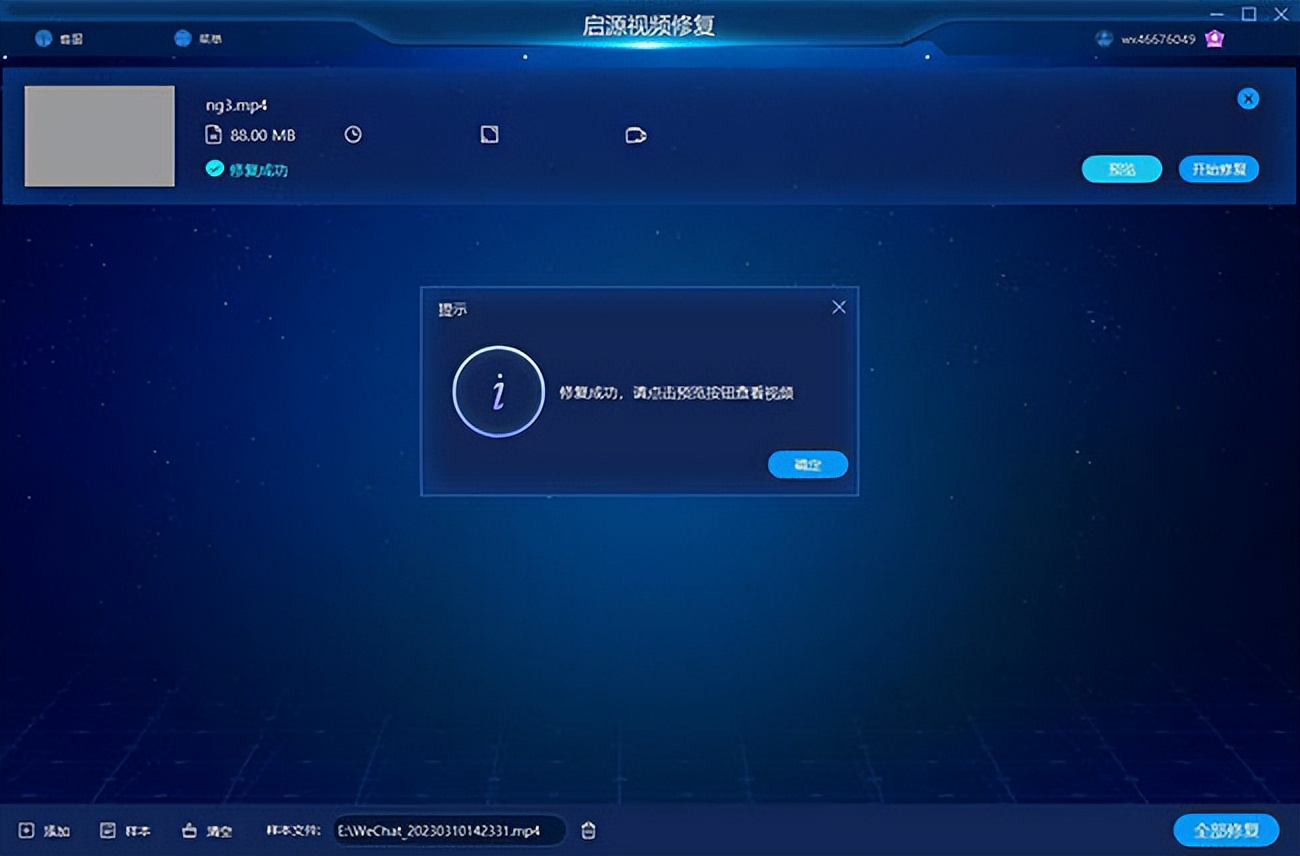The width and height of the screenshot is (1300, 856).
Task: Click the 开始修复 button for ng3.mp4
Action: [1219, 169]
